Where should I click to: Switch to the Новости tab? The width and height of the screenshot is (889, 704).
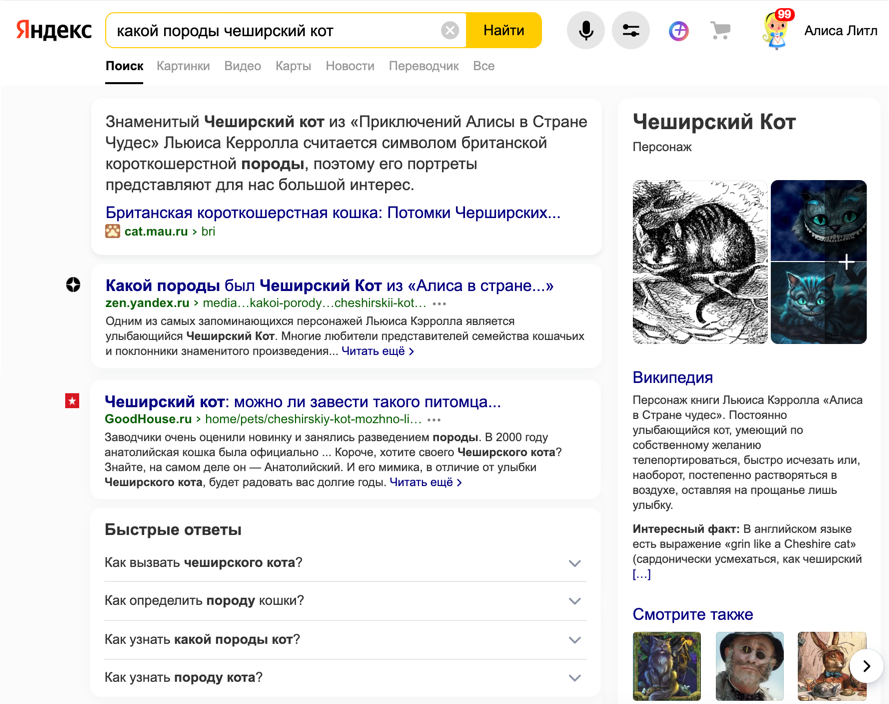tap(350, 66)
